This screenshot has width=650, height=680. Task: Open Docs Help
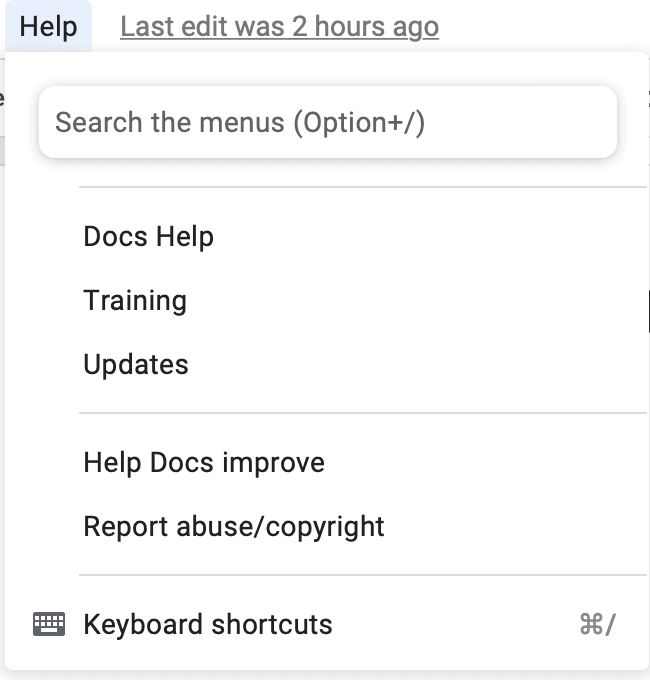coord(327,236)
